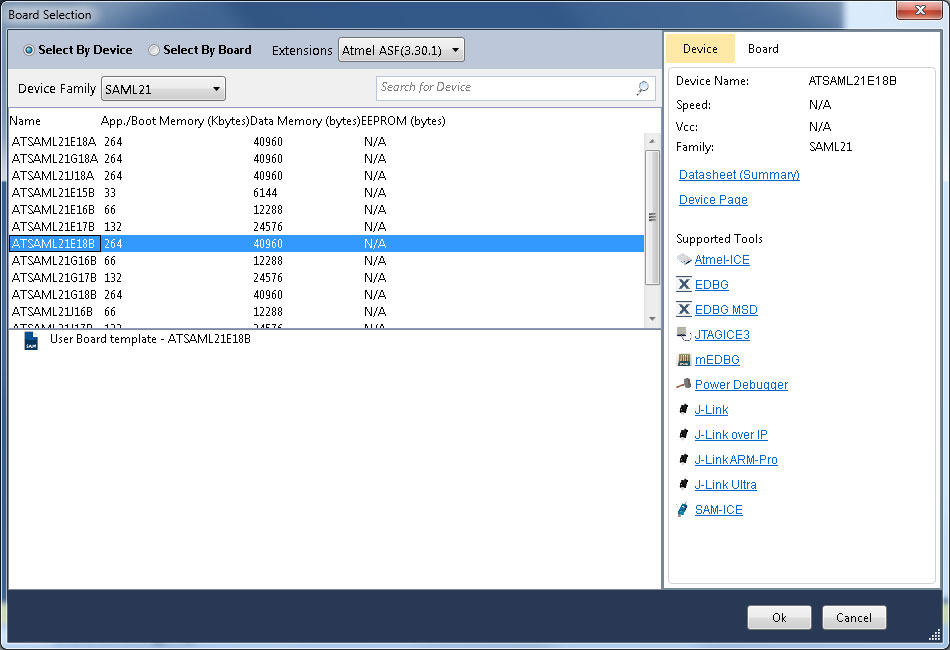Click the J-Link Ultra icon
Viewport: 950px width, 650px height.
684,485
